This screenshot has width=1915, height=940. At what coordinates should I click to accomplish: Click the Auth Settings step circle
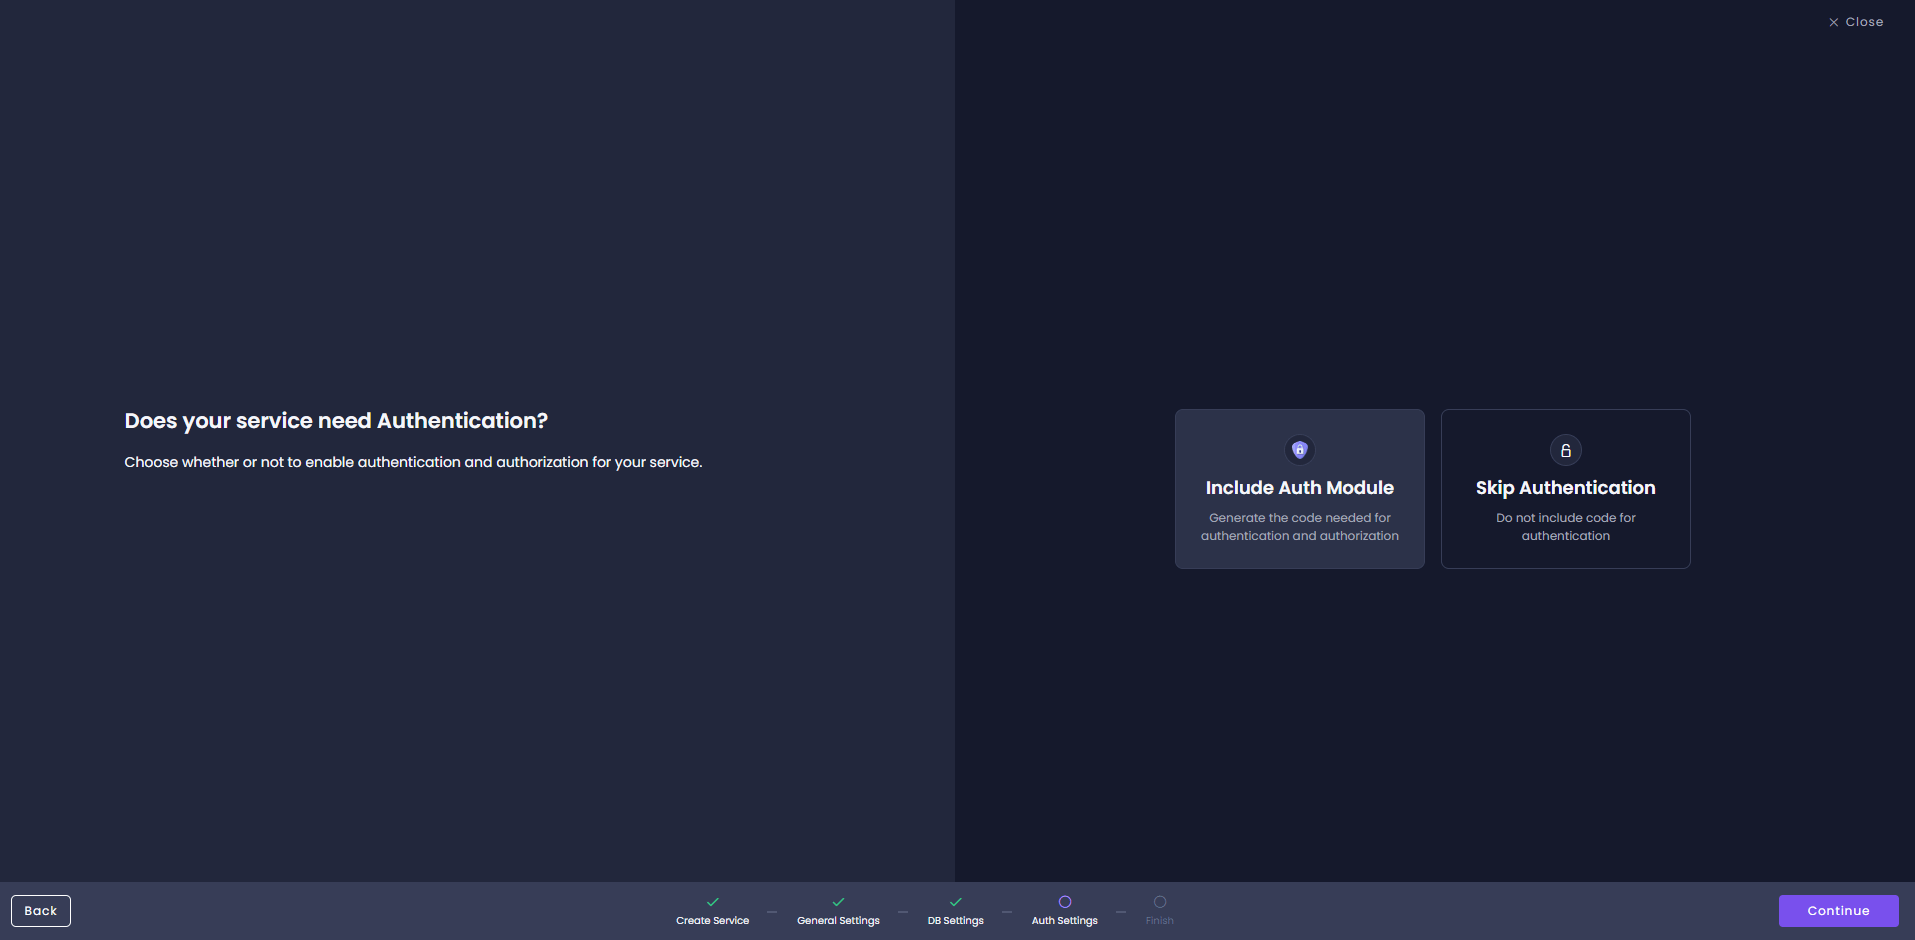1064,902
